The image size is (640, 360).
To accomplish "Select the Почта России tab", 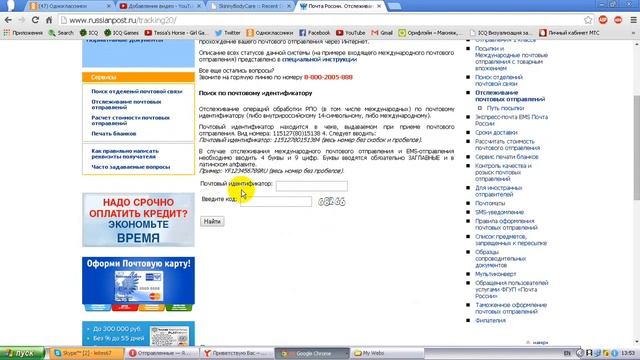I will click(x=340, y=6).
